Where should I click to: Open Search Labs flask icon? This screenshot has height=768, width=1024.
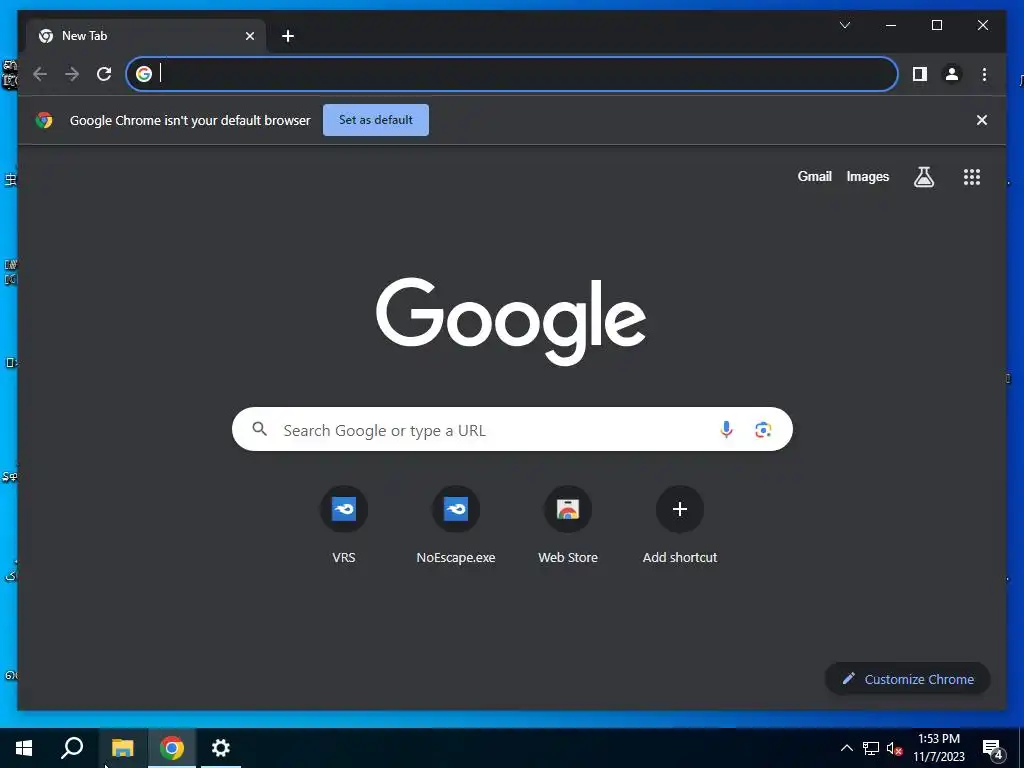point(923,176)
